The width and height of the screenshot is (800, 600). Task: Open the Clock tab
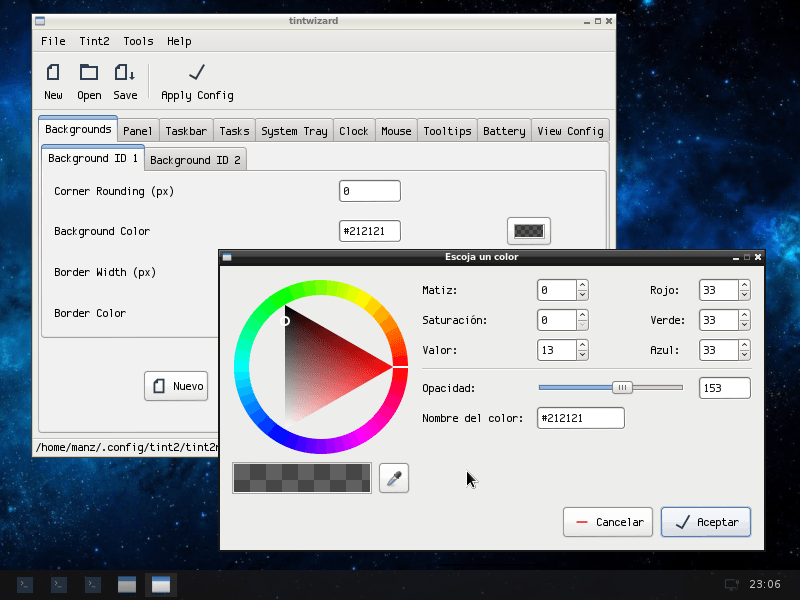pyautogui.click(x=354, y=131)
